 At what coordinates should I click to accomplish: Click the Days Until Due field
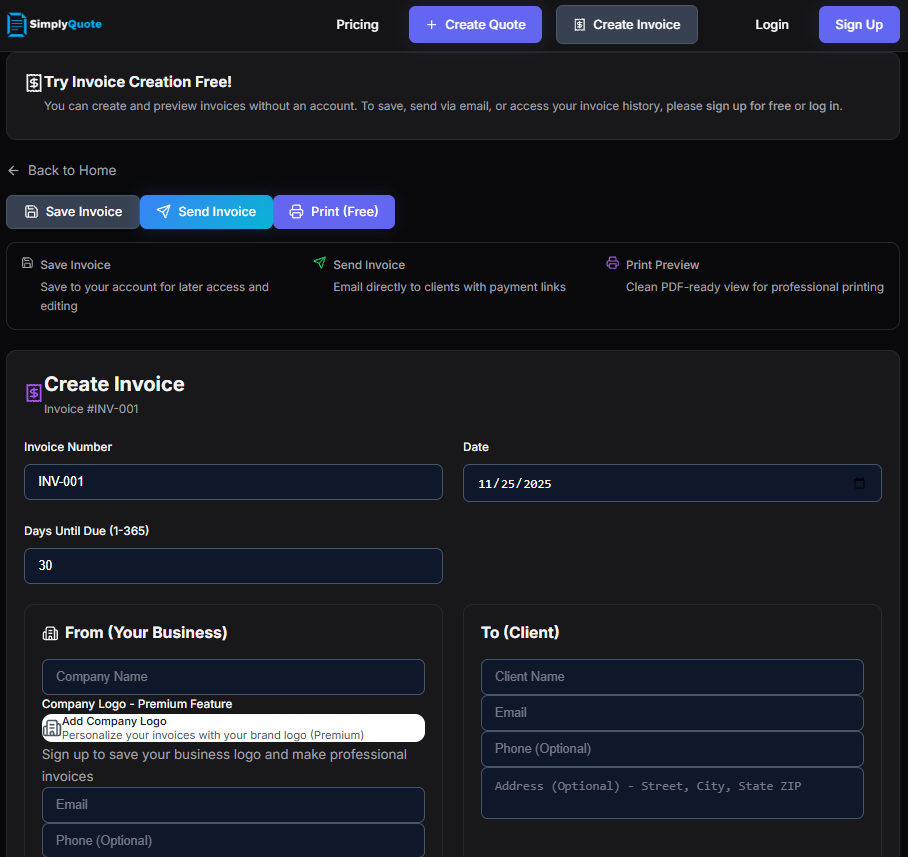(233, 565)
